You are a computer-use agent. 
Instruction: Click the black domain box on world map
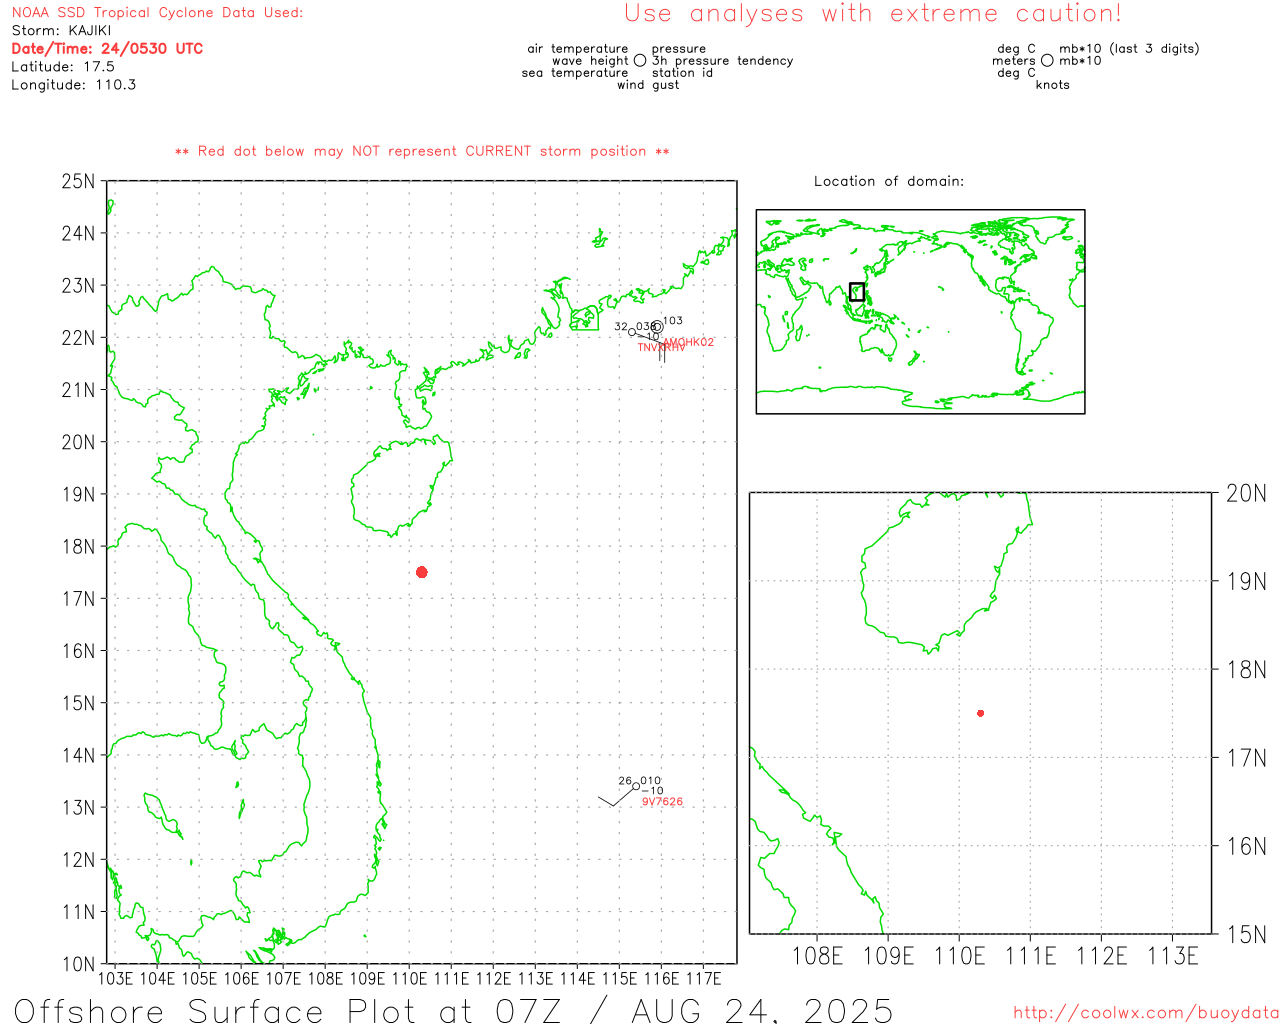(x=857, y=292)
